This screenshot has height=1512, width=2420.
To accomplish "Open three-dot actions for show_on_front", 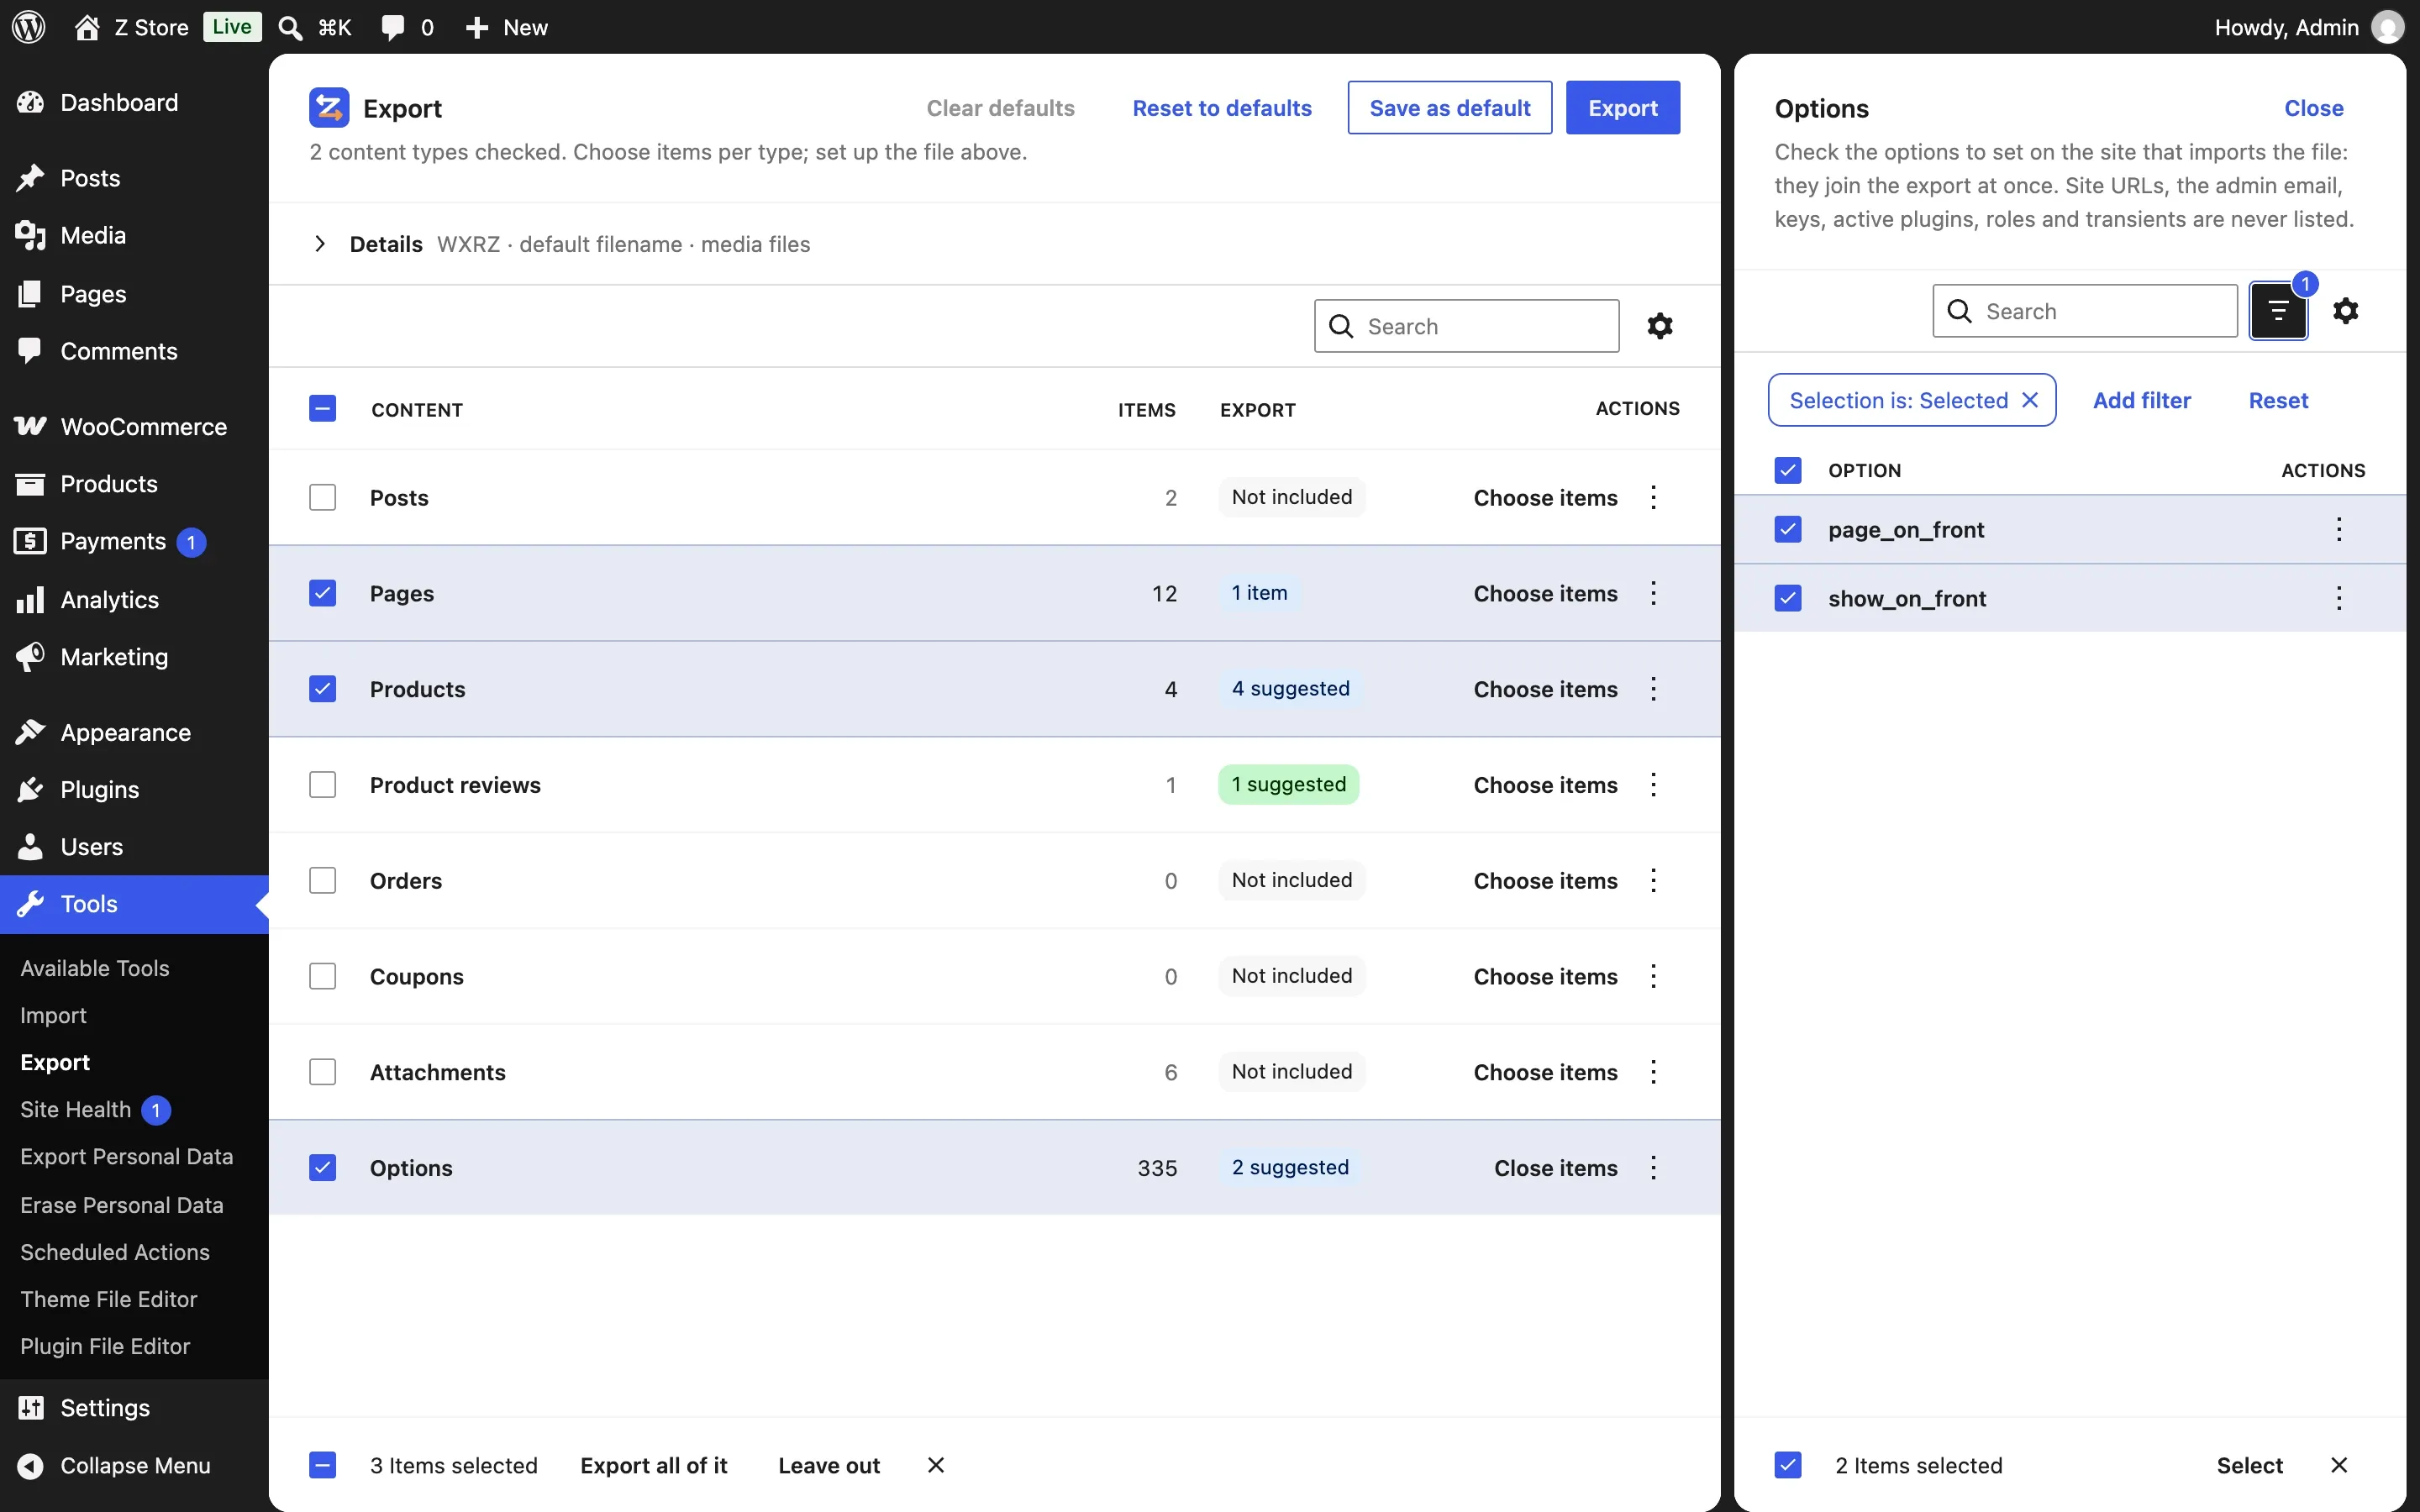I will coord(2339,598).
